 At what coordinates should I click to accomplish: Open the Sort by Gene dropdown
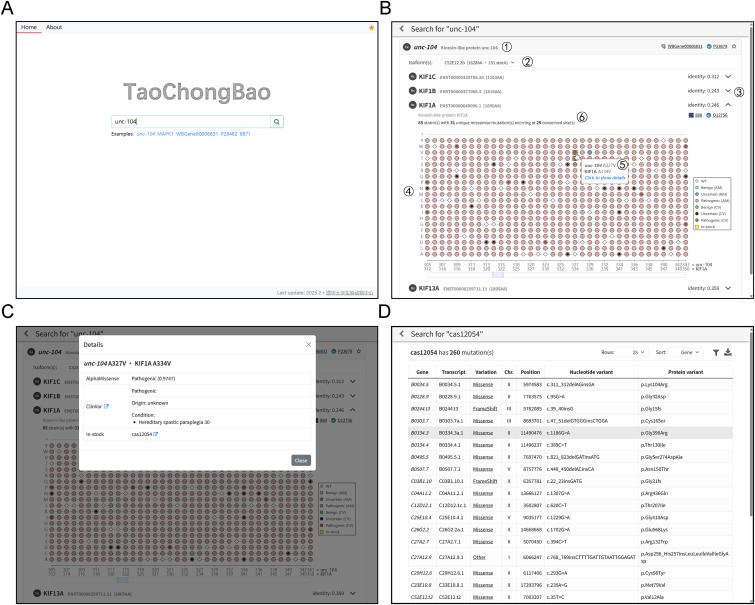point(686,353)
